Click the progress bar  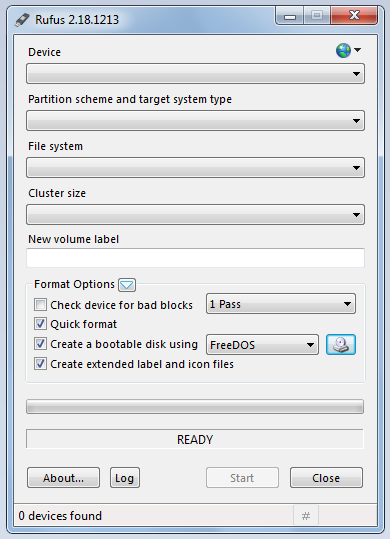(195, 406)
